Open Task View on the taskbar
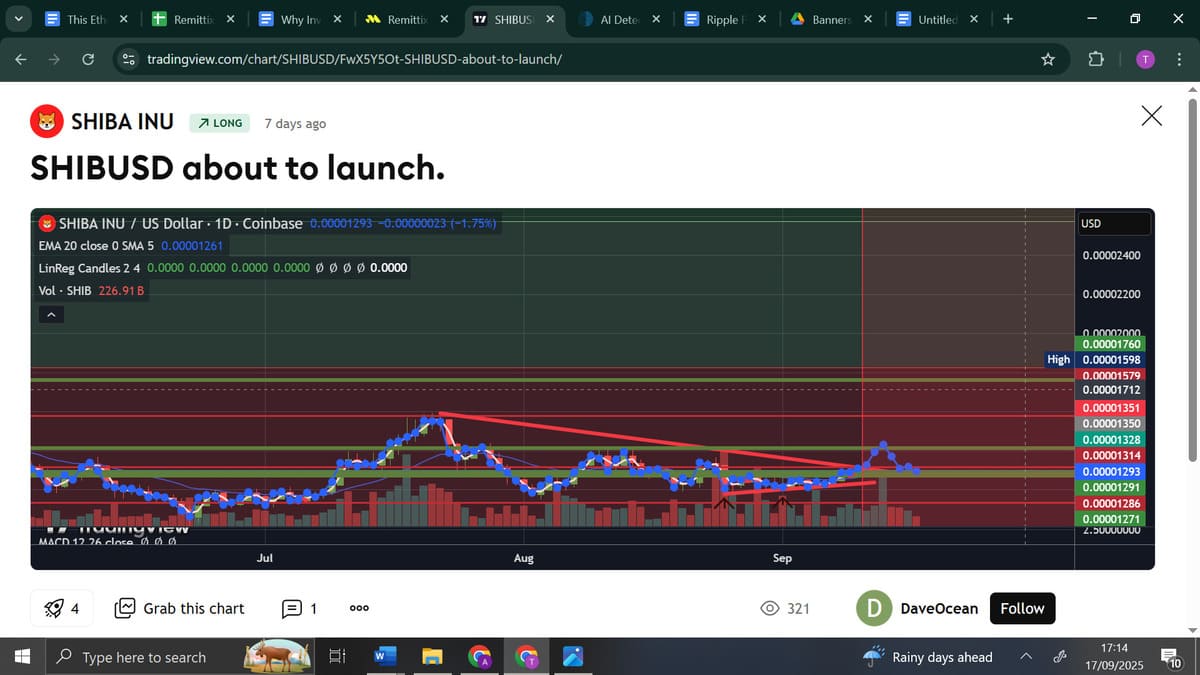1200x675 pixels. click(338, 657)
